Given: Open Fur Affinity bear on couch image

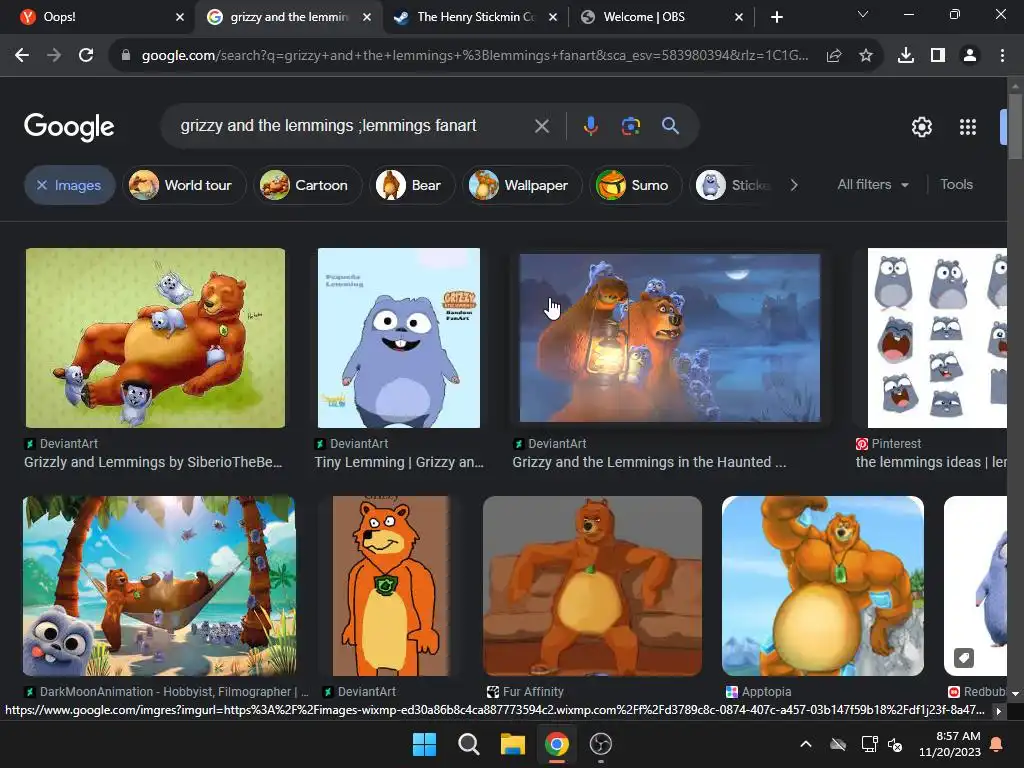Looking at the screenshot, I should (x=592, y=586).
